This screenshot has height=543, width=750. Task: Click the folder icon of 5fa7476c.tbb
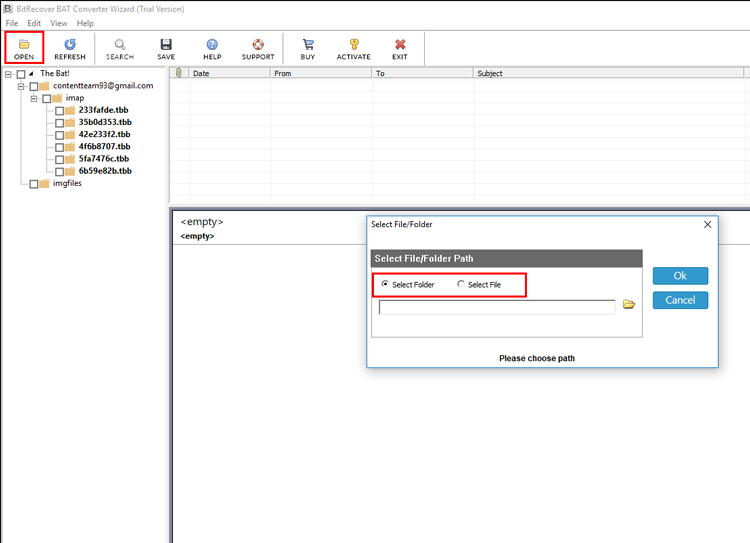coord(70,159)
